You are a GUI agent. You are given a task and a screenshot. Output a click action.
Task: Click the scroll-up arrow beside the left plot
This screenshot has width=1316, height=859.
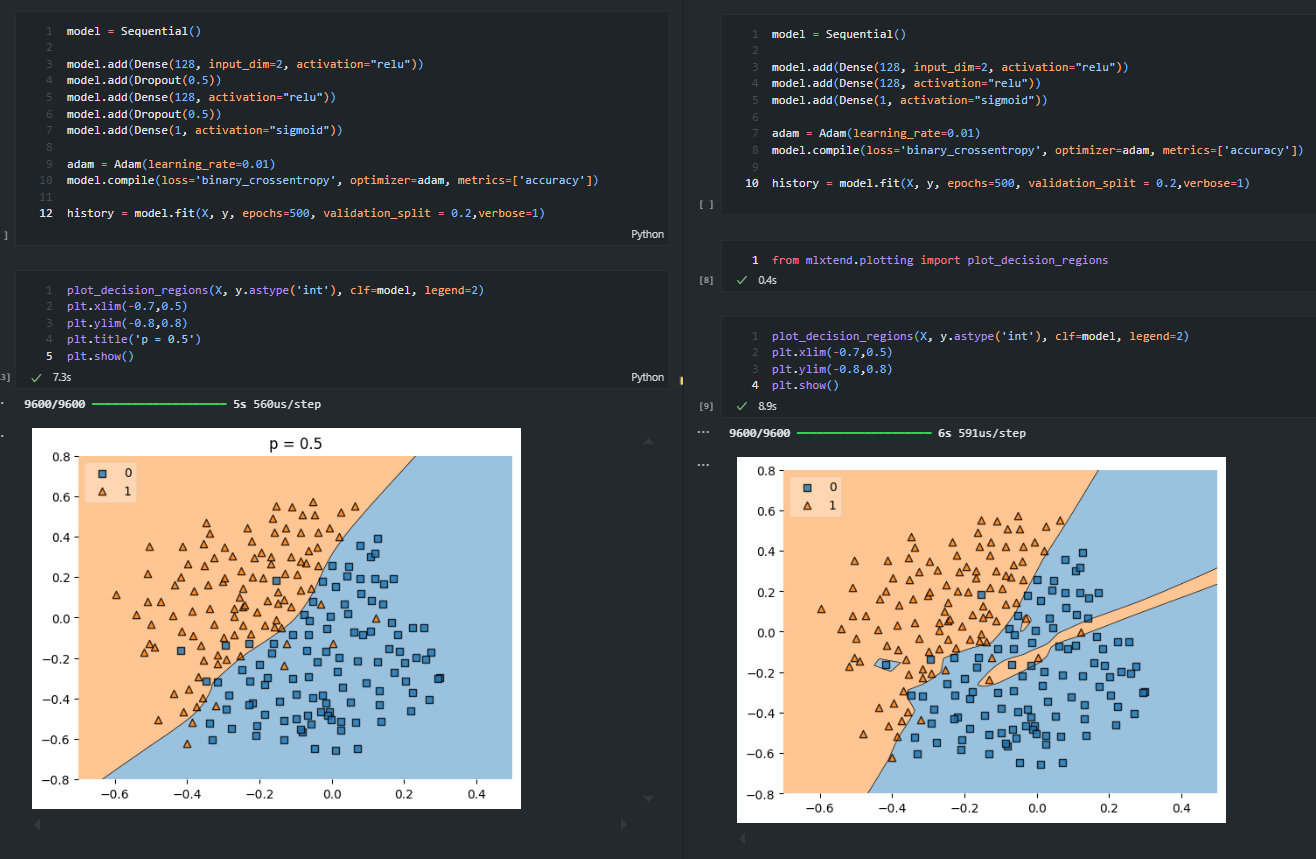648,440
